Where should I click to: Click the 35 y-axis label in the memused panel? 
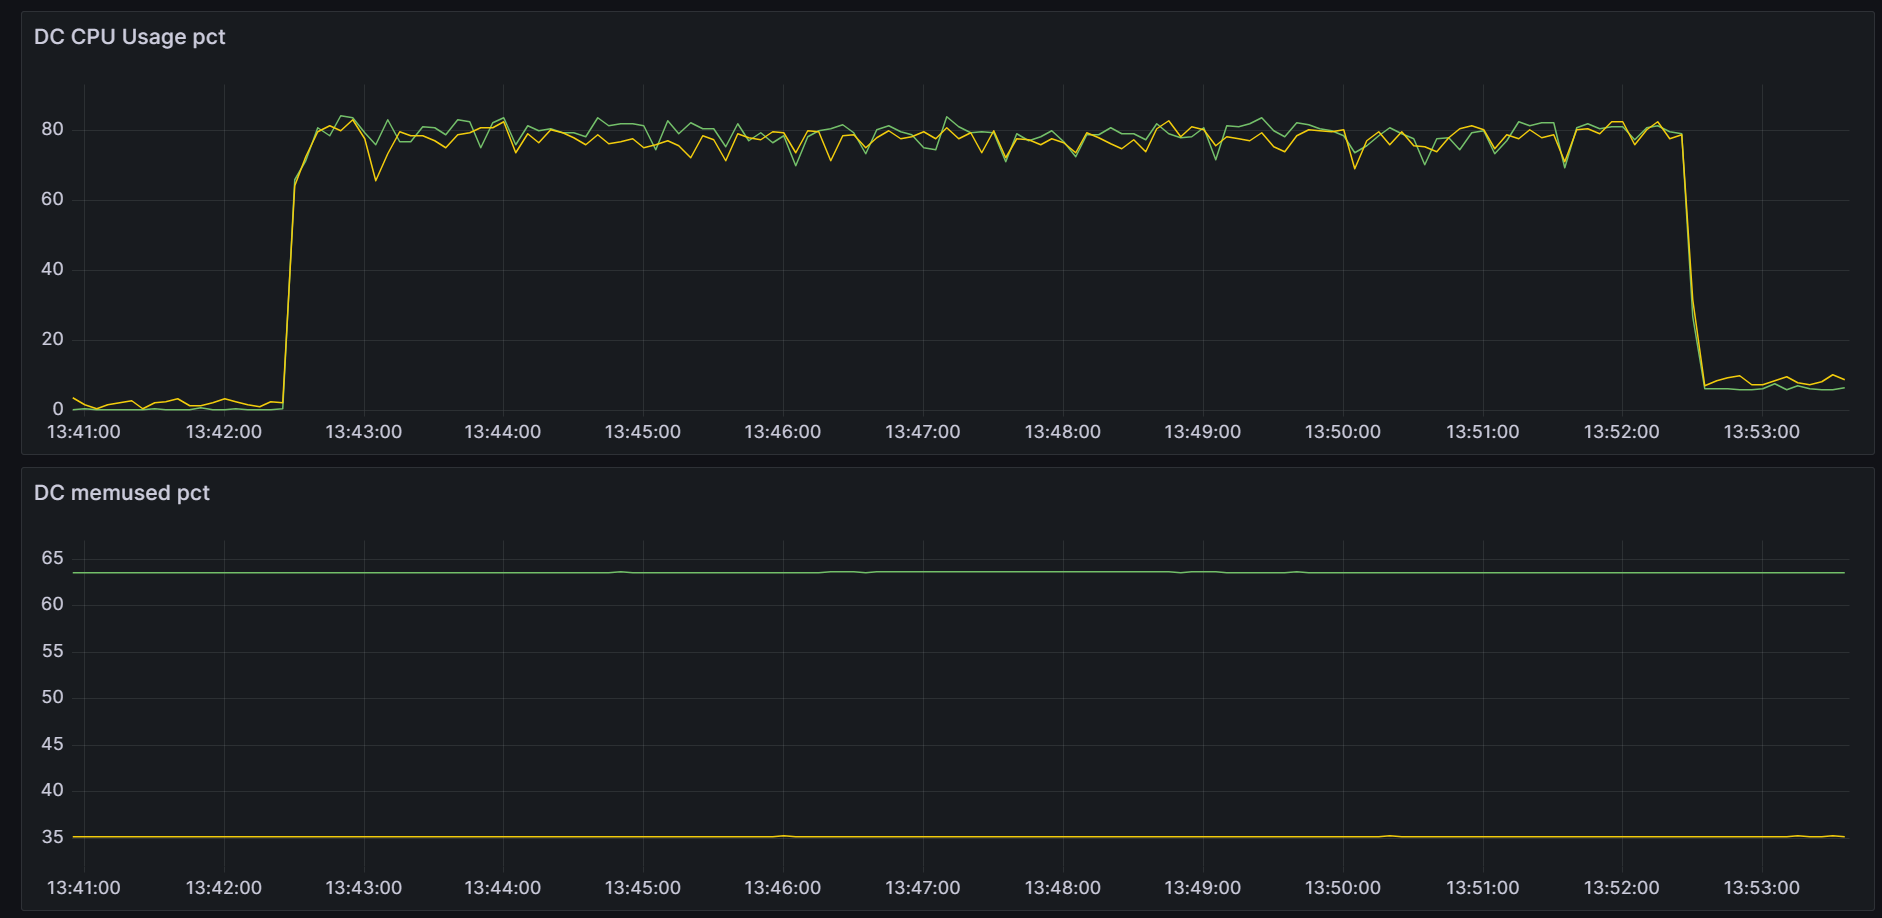(52, 837)
